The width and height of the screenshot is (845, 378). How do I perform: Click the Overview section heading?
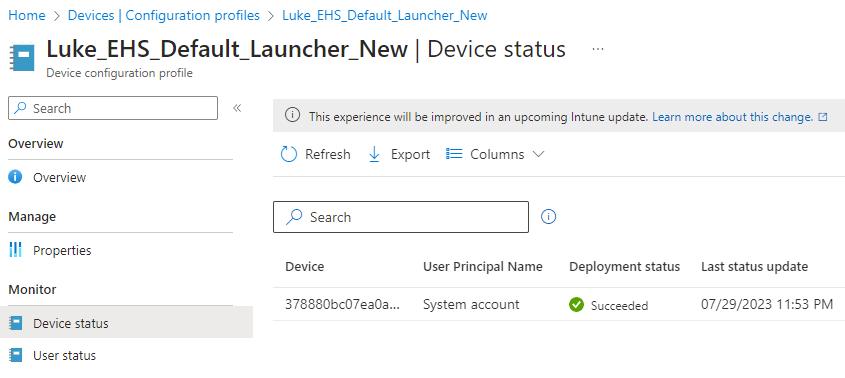36,143
